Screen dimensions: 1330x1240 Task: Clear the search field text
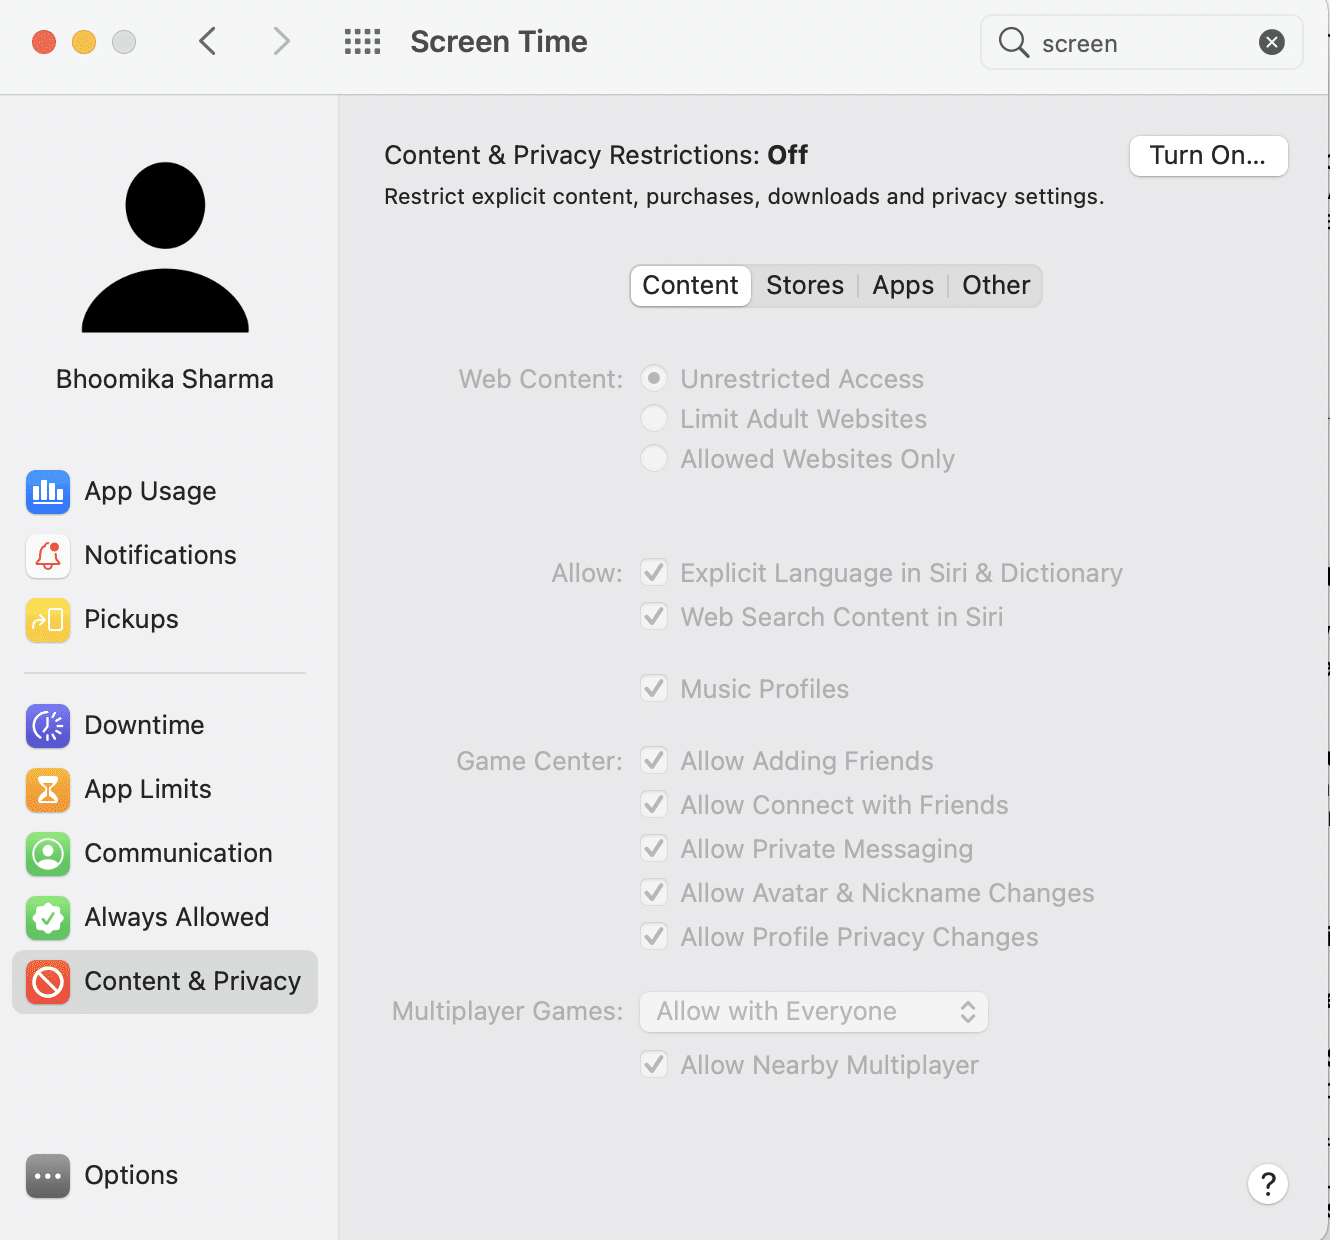1270,42
